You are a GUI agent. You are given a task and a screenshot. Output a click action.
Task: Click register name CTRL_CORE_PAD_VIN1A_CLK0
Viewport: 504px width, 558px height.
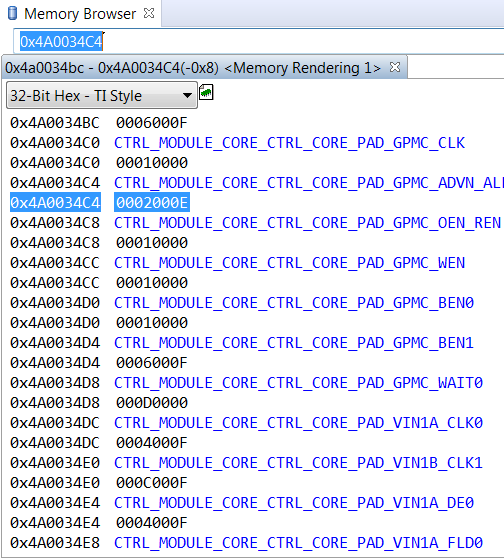[x=298, y=423]
